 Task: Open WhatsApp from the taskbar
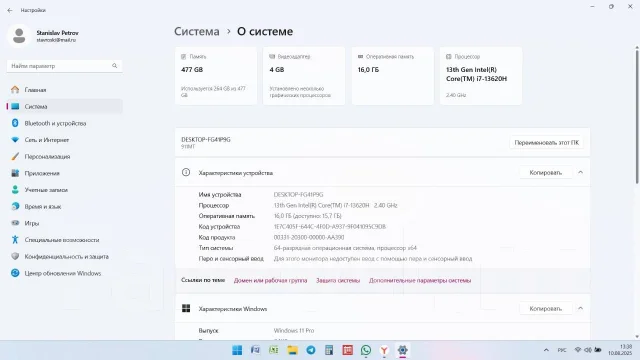(366, 350)
